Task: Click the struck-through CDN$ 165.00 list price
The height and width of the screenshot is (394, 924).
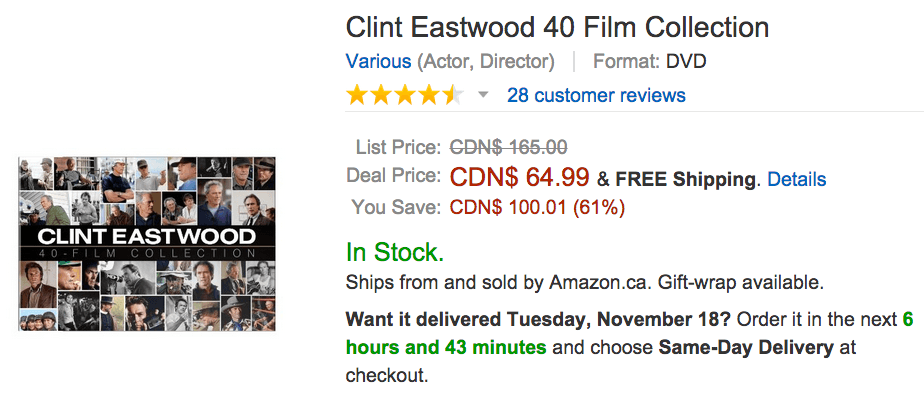Action: pyautogui.click(x=509, y=146)
